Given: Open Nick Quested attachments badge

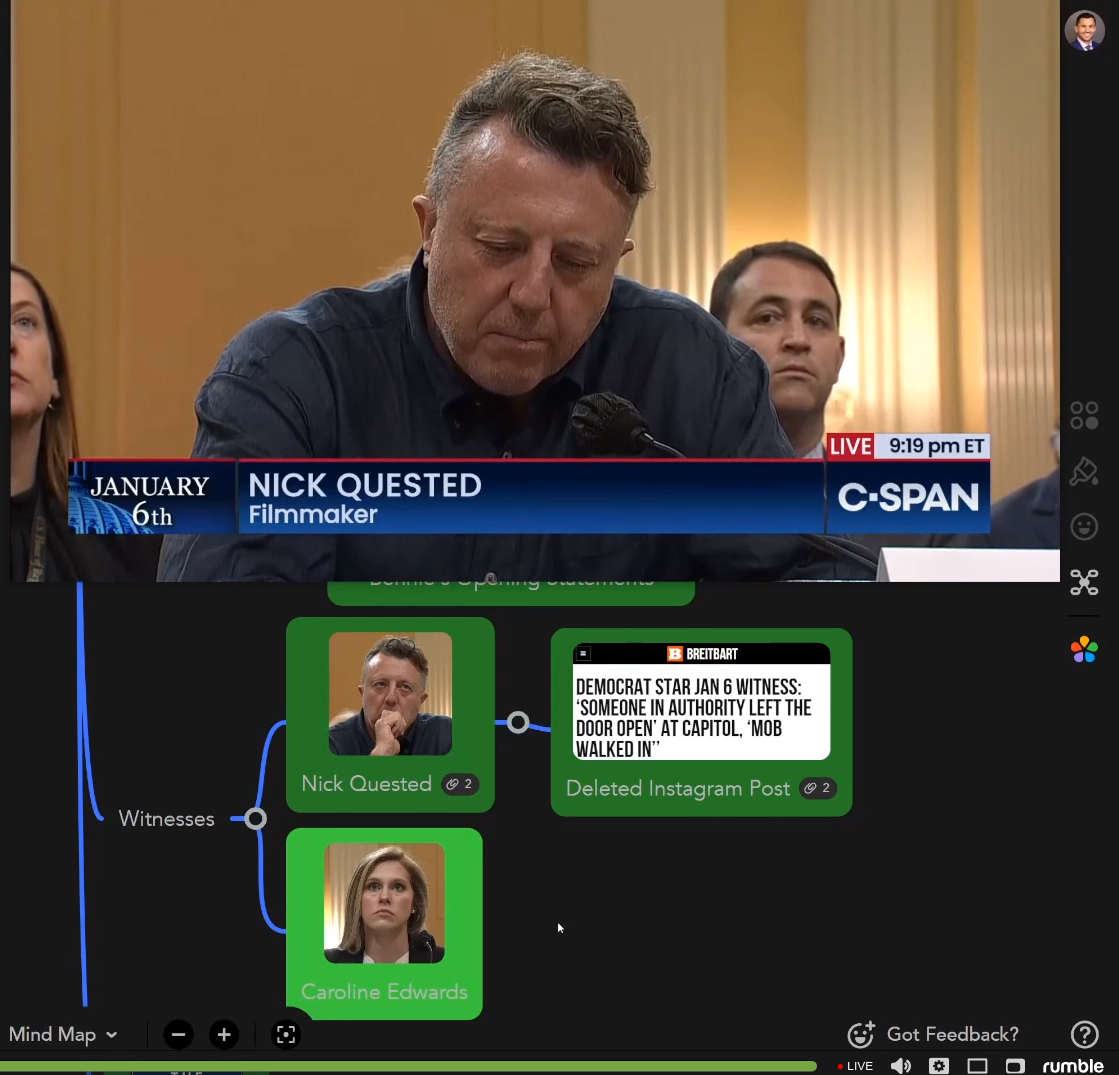Looking at the screenshot, I should pos(460,784).
